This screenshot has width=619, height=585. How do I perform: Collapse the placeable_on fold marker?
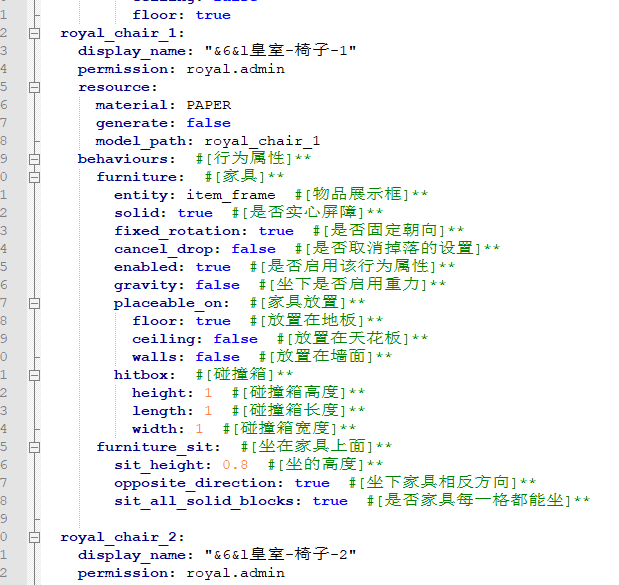click(x=35, y=303)
